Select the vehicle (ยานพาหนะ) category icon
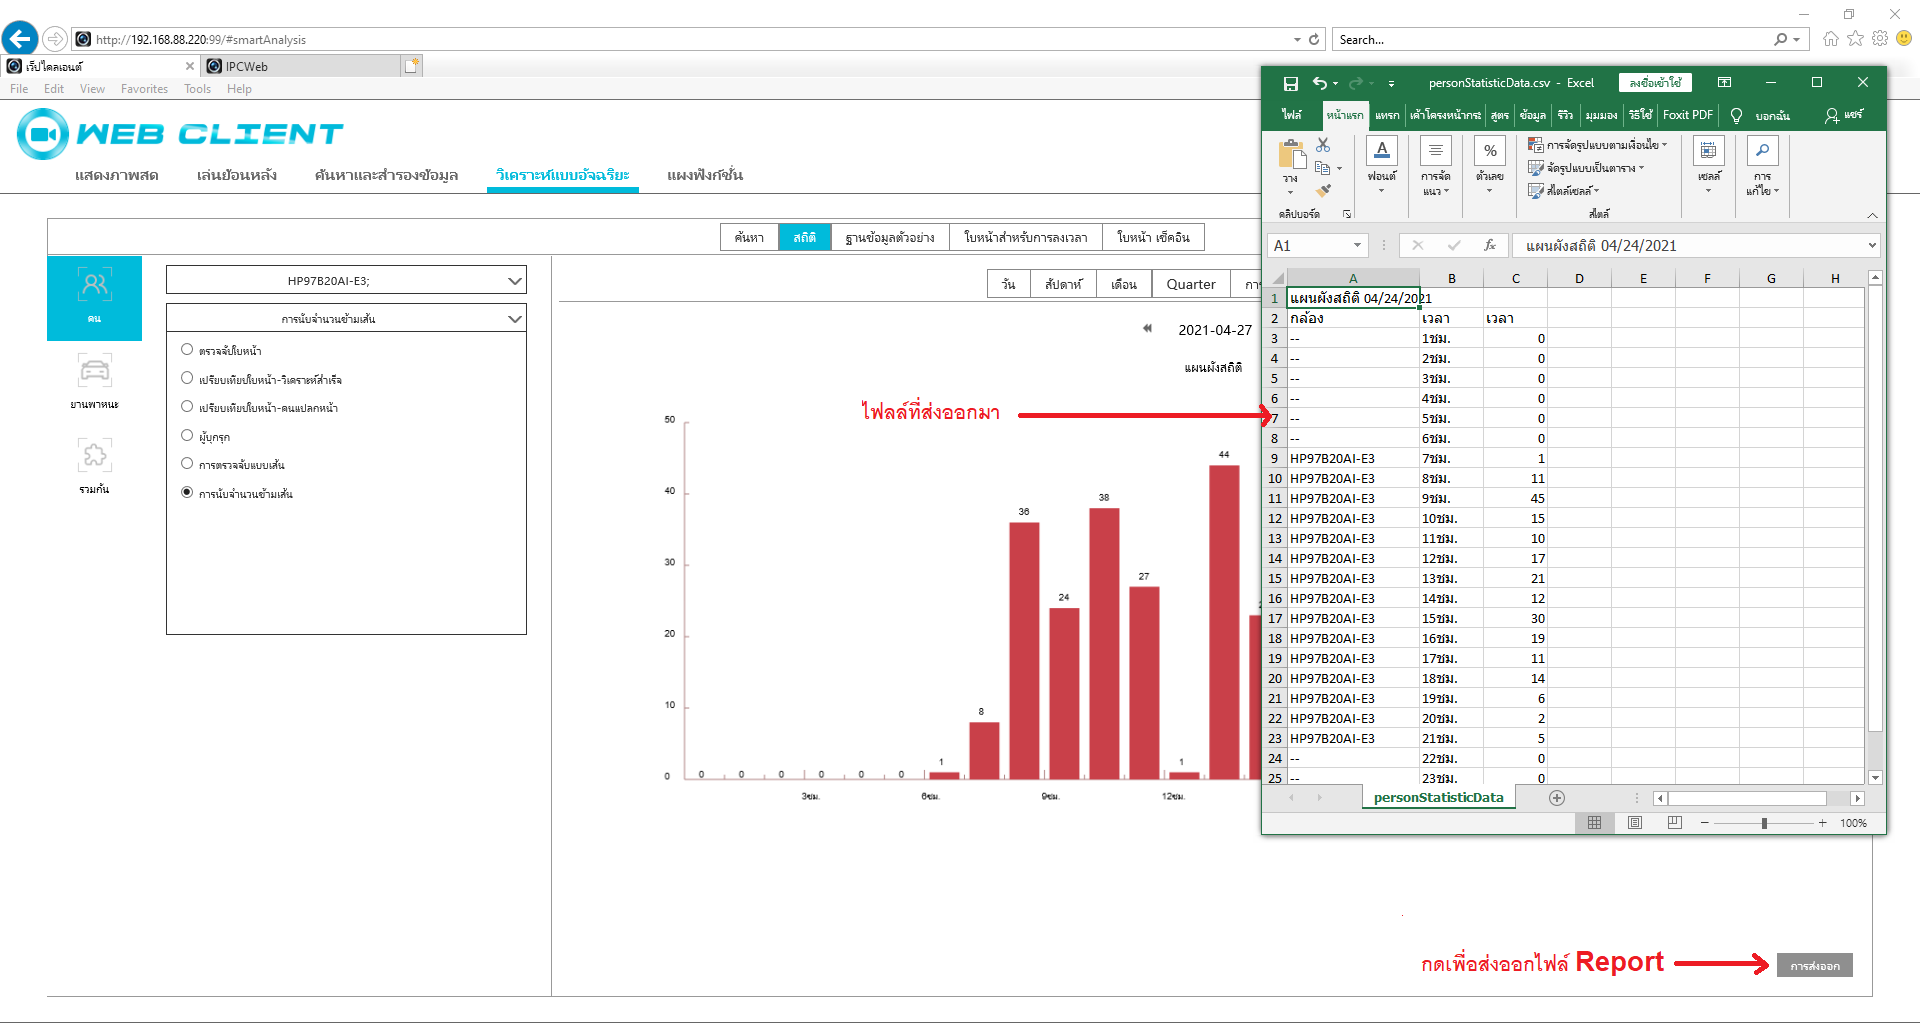The width and height of the screenshot is (1920, 1024). click(x=94, y=372)
